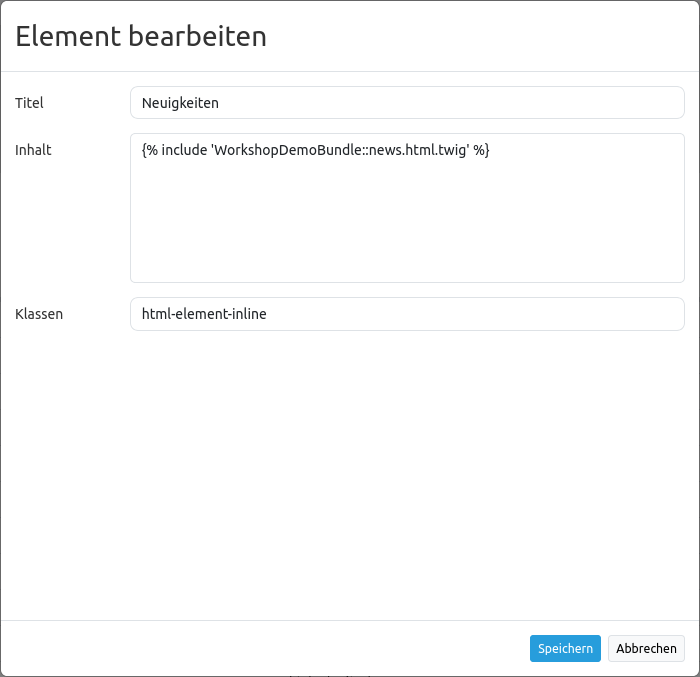
Task: Click the empty space below the Inhalt text
Action: 407,230
